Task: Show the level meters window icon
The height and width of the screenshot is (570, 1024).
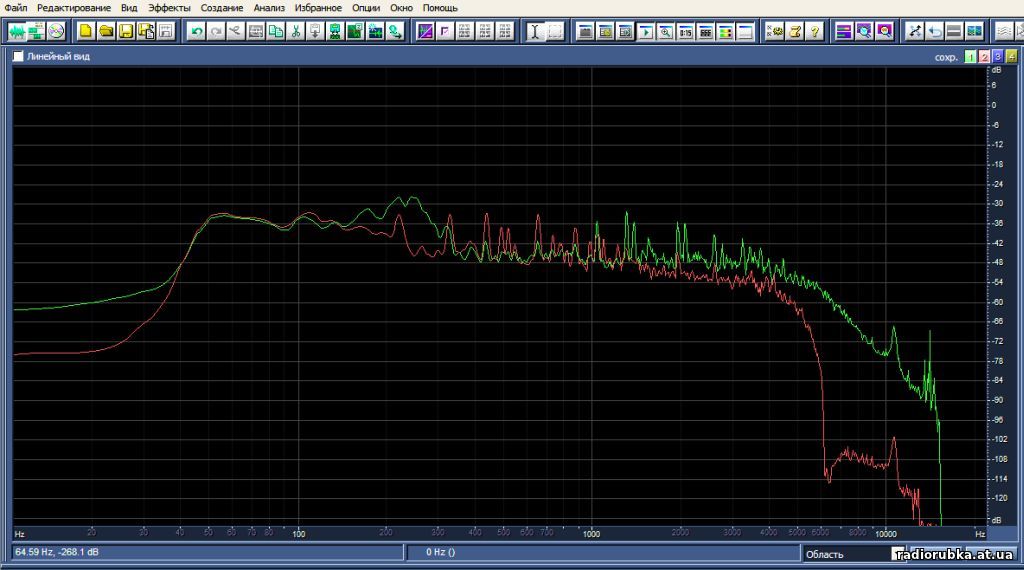Action: [x=726, y=31]
